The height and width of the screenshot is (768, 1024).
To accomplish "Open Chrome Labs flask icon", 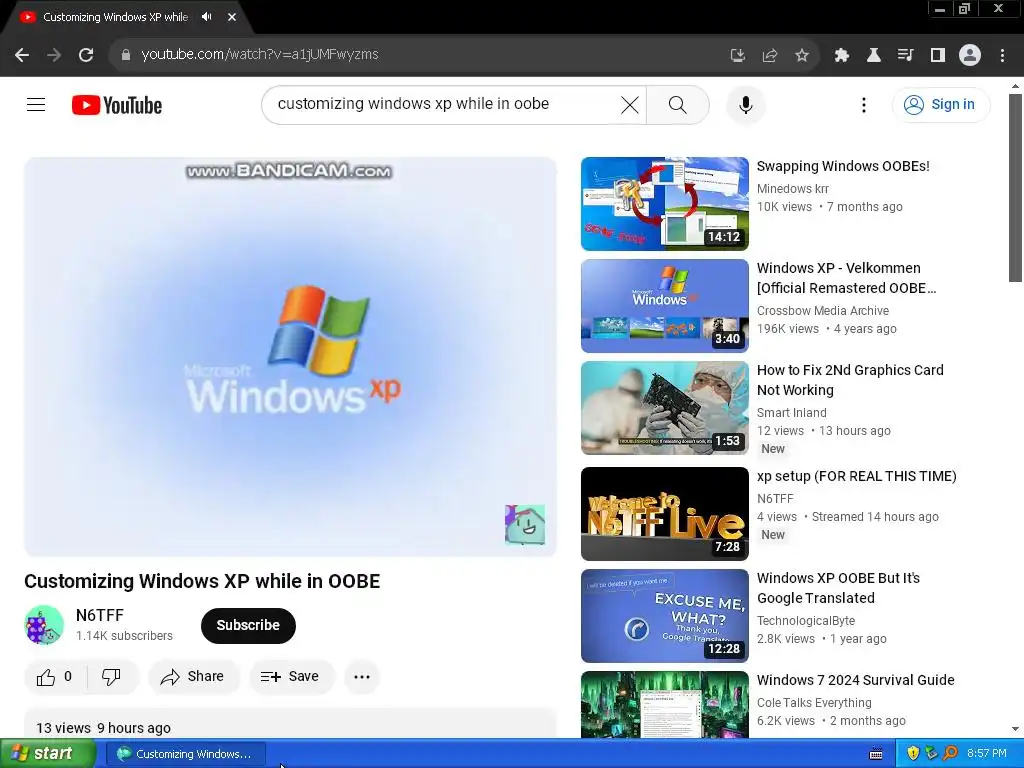I will [873, 56].
